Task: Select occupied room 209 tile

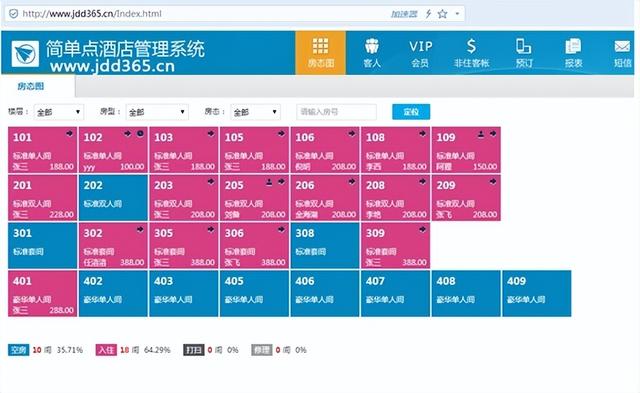Action: (x=466, y=198)
